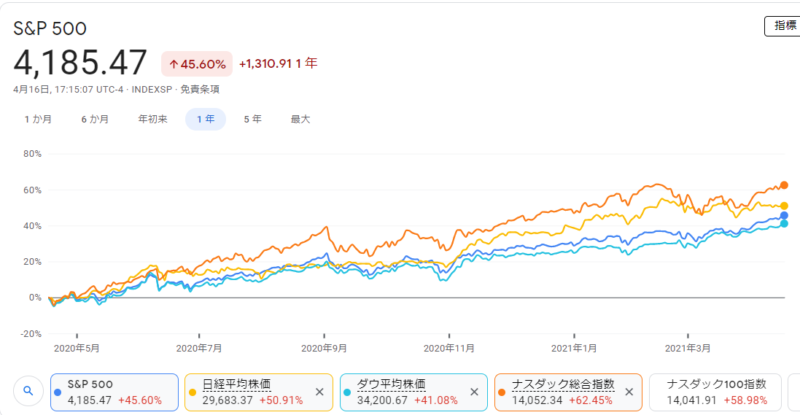
Task: Click the 2020年5月 axis label
Action: pos(77,349)
